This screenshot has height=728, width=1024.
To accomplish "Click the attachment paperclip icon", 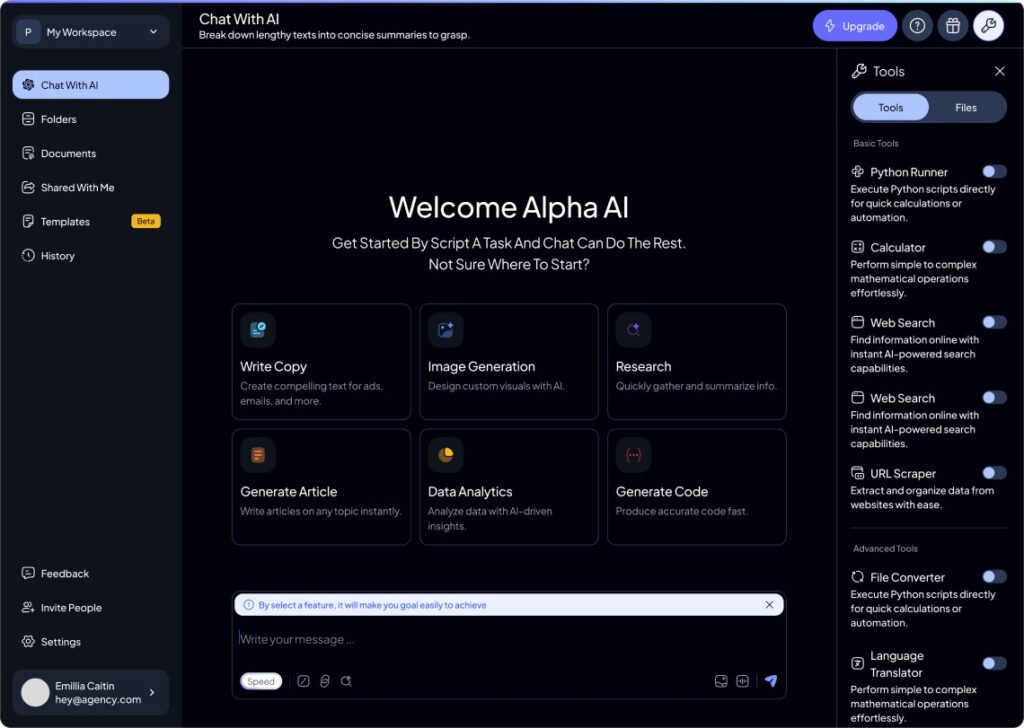I will pos(325,681).
